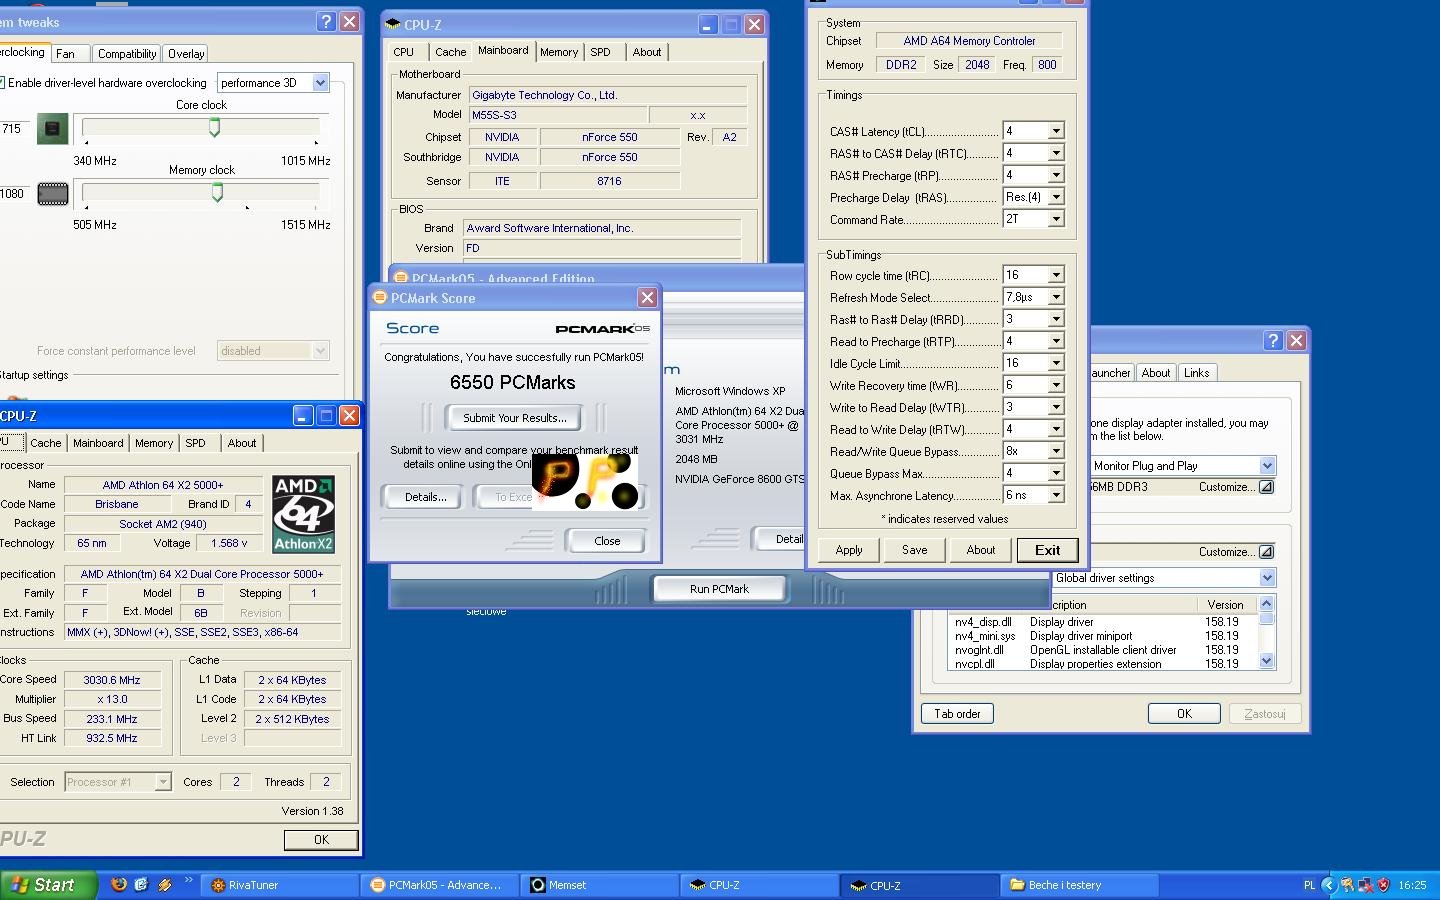Screen dimensions: 1440x900
Task: Open Read/Write Queue Bypass dropdown
Action: point(1055,451)
